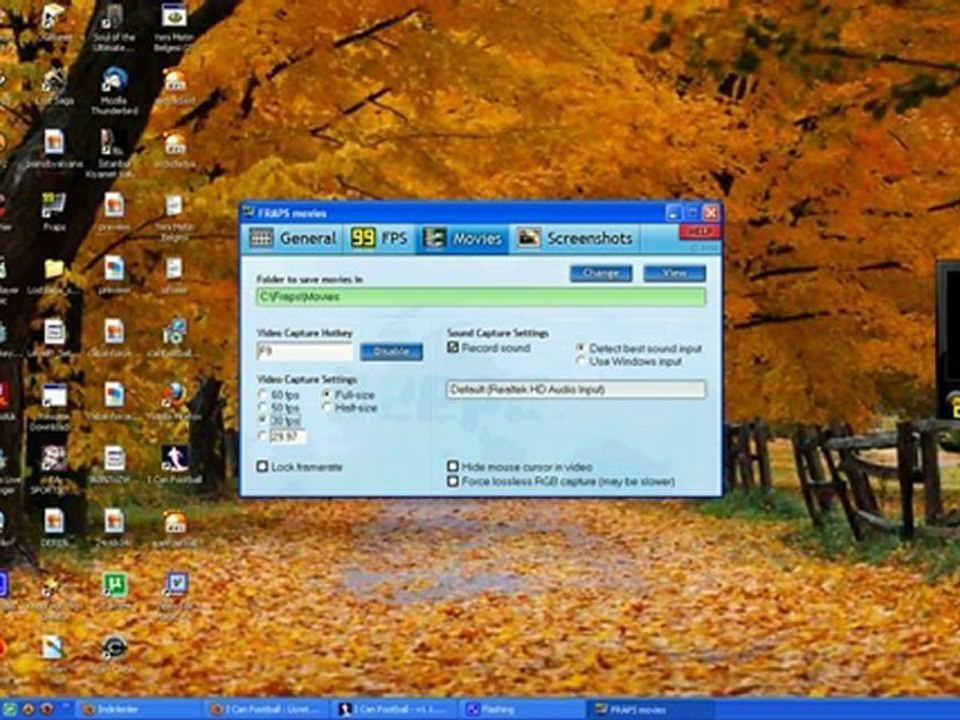Image resolution: width=960 pixels, height=720 pixels.
Task: Switch to the FPS tab
Action: click(x=378, y=238)
